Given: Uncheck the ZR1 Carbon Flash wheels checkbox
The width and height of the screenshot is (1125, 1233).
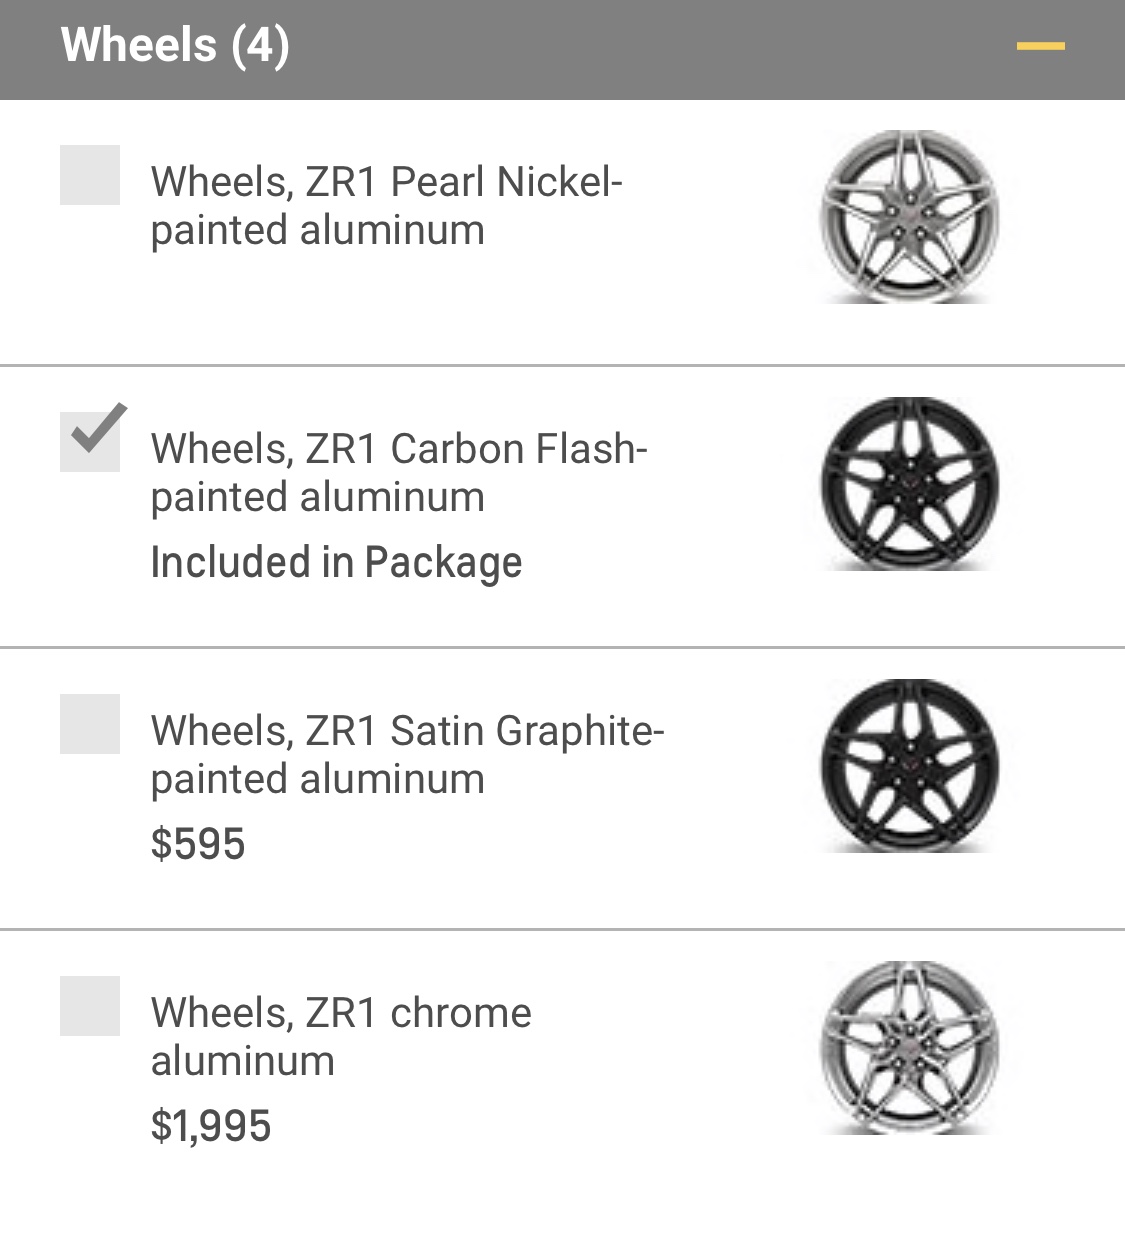Looking at the screenshot, I should [90, 441].
